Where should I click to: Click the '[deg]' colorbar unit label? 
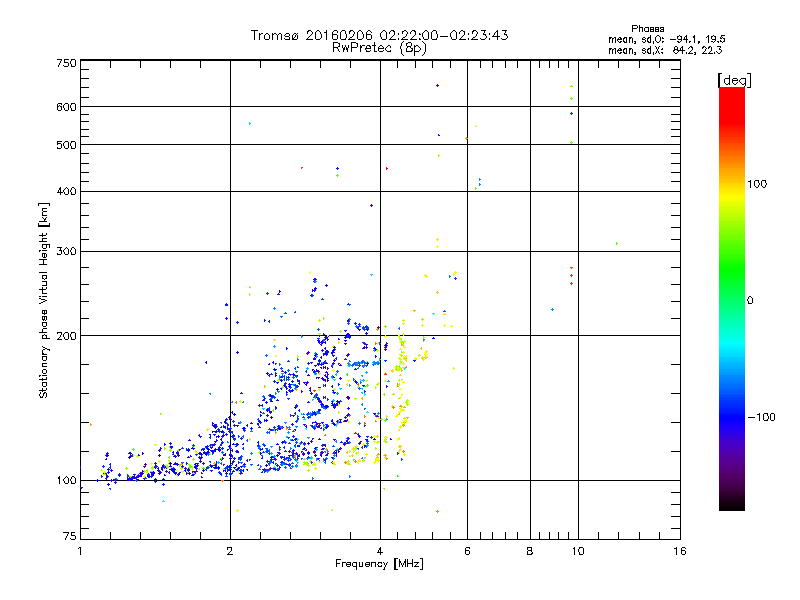tap(734, 81)
